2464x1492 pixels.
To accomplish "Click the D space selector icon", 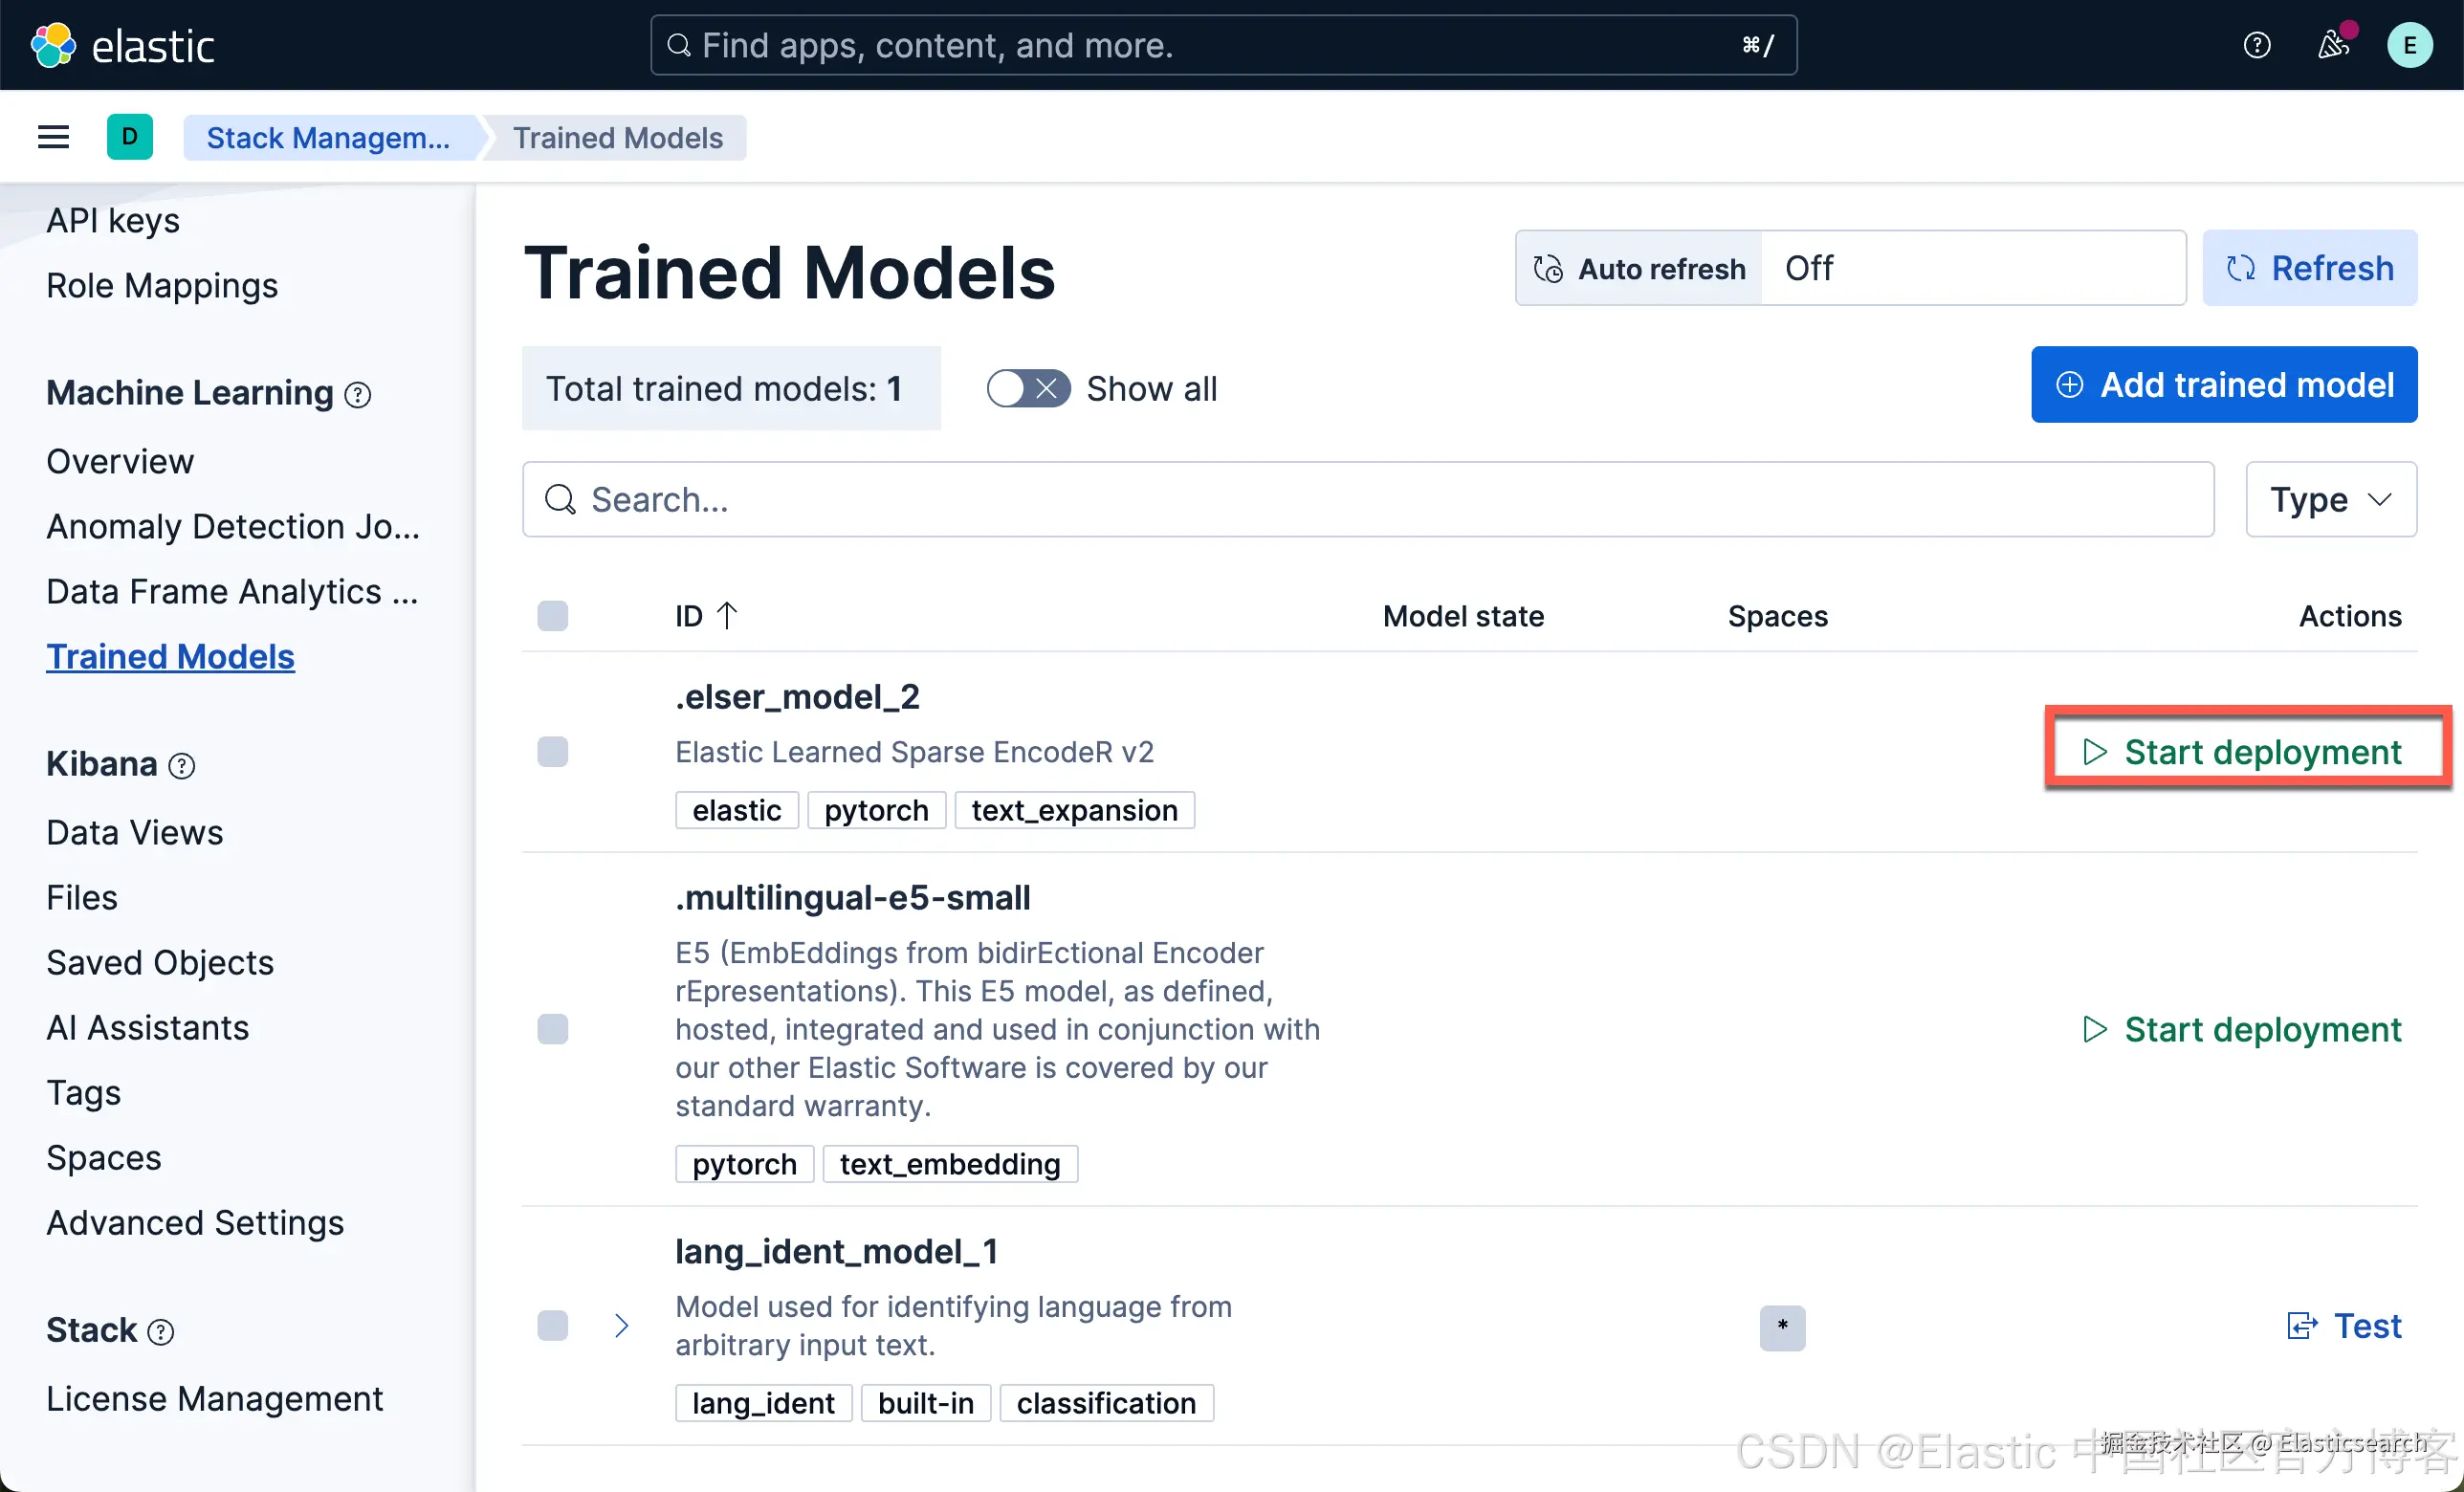I will [130, 137].
